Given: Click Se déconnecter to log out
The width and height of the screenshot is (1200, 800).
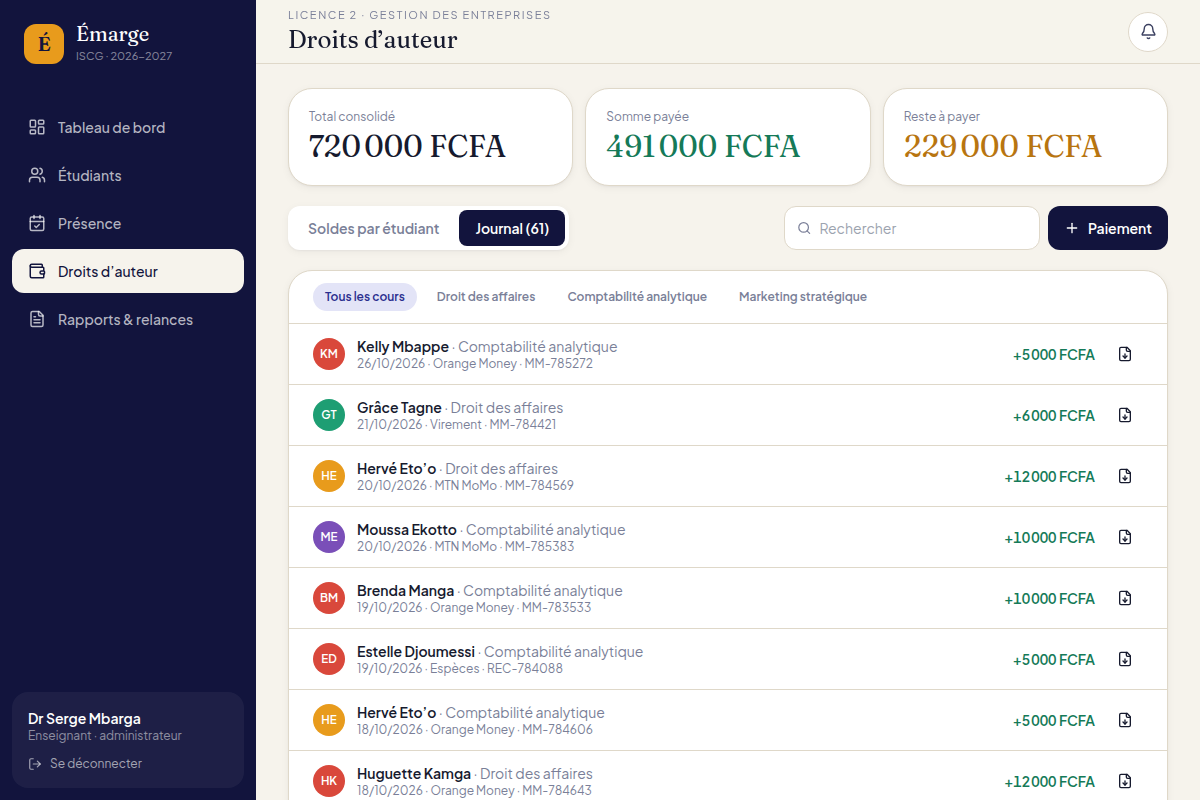Looking at the screenshot, I should coord(85,763).
